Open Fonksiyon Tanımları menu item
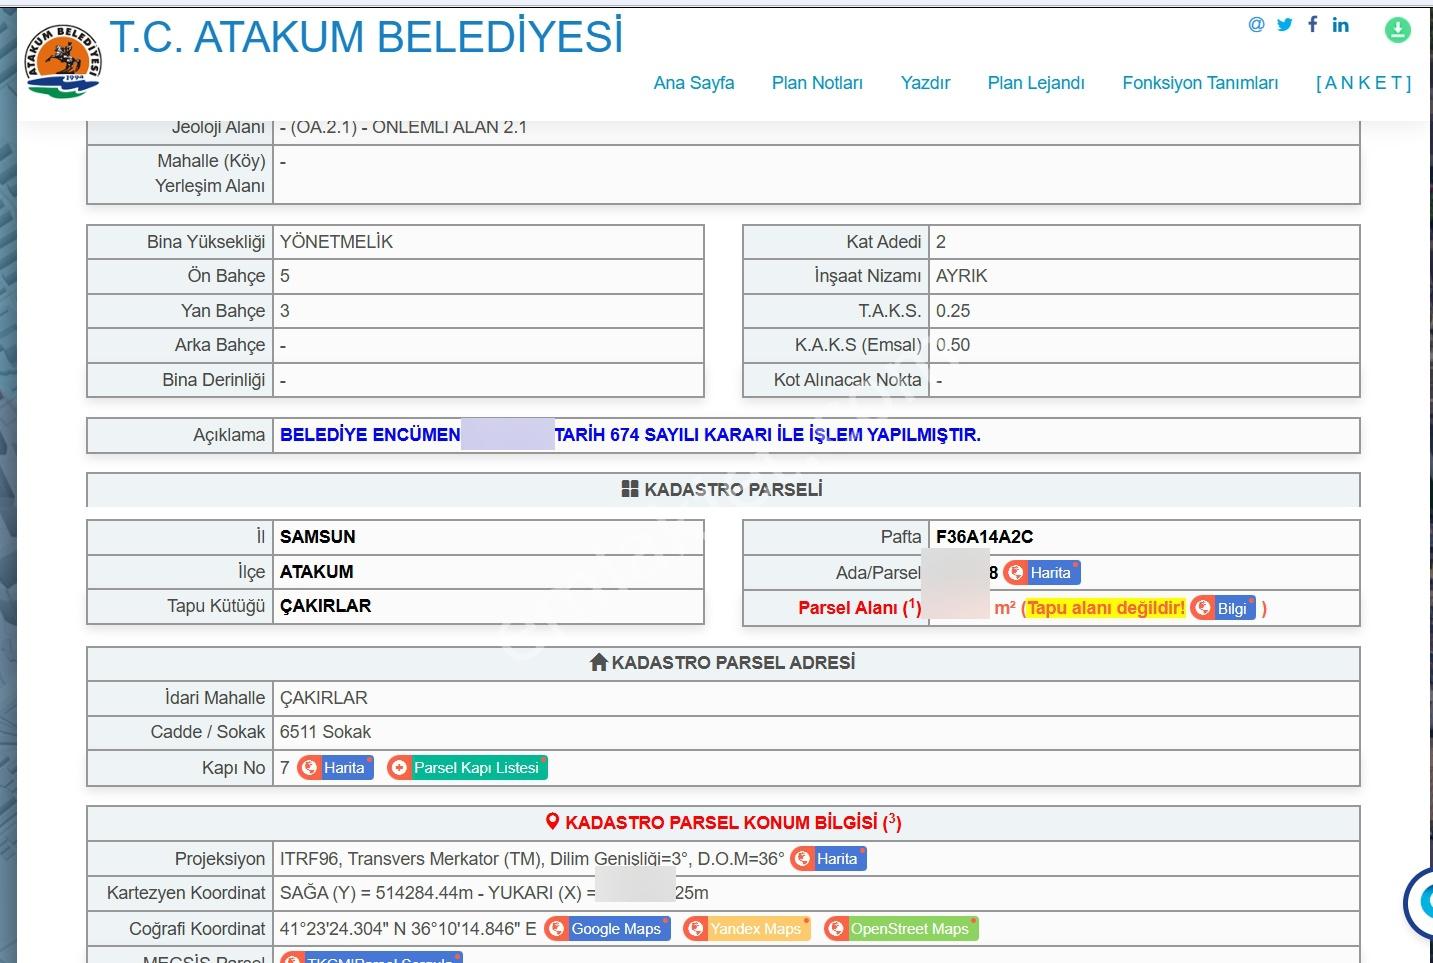The image size is (1433, 963). coord(1200,83)
